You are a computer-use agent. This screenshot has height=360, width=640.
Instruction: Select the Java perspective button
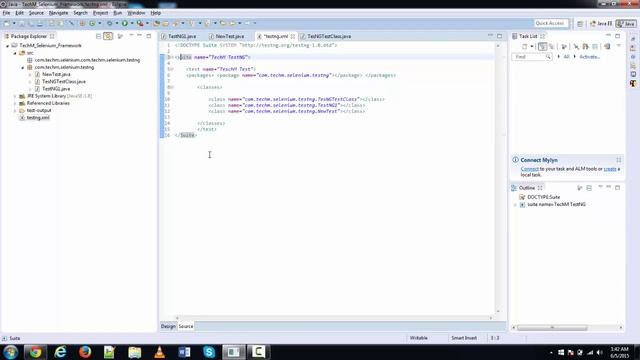[626, 24]
